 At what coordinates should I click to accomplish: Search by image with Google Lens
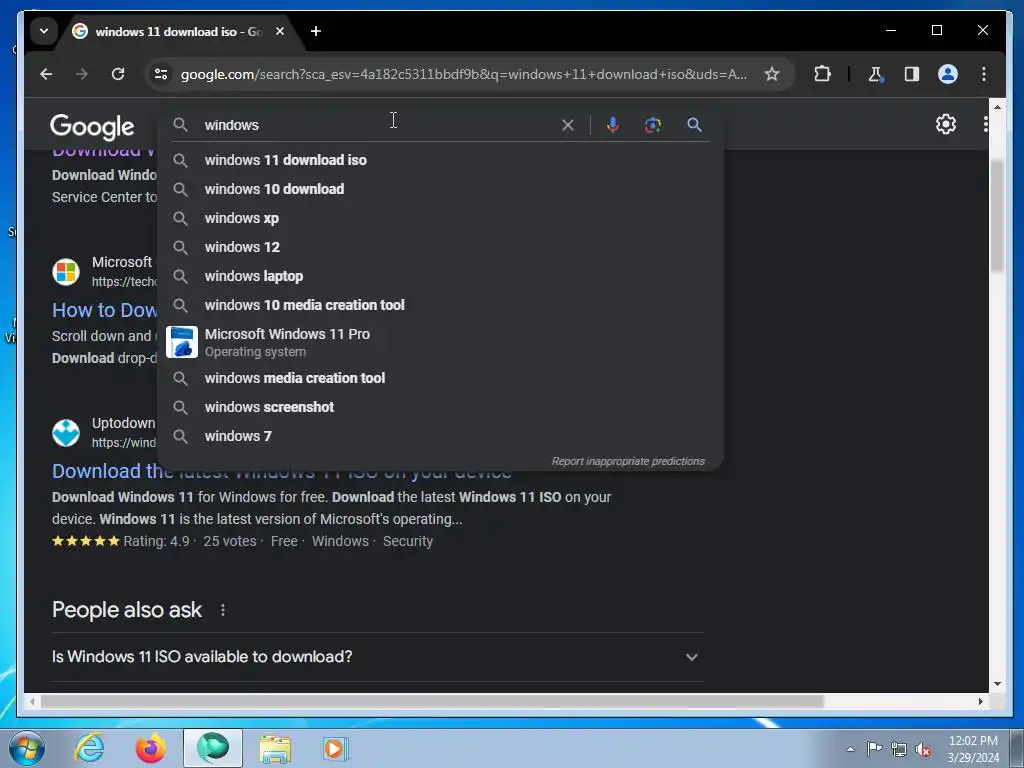coord(652,125)
